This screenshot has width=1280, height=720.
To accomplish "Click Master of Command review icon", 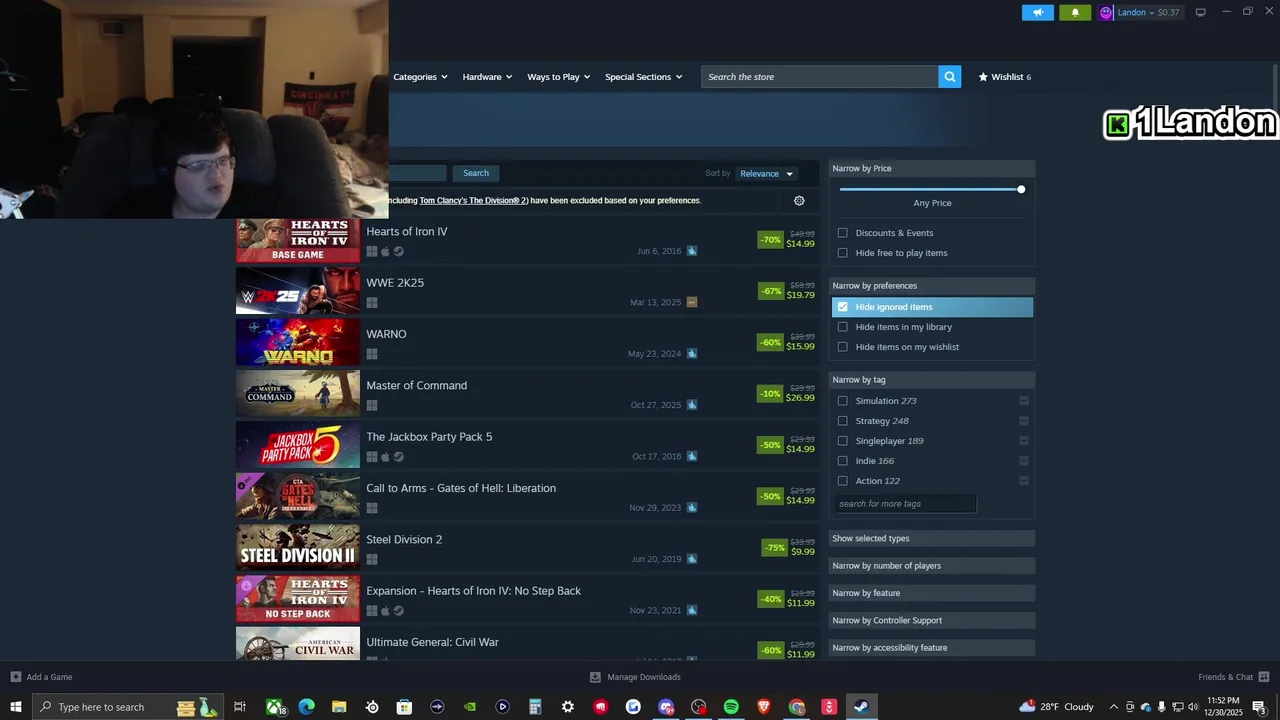I will pyautogui.click(x=691, y=405).
